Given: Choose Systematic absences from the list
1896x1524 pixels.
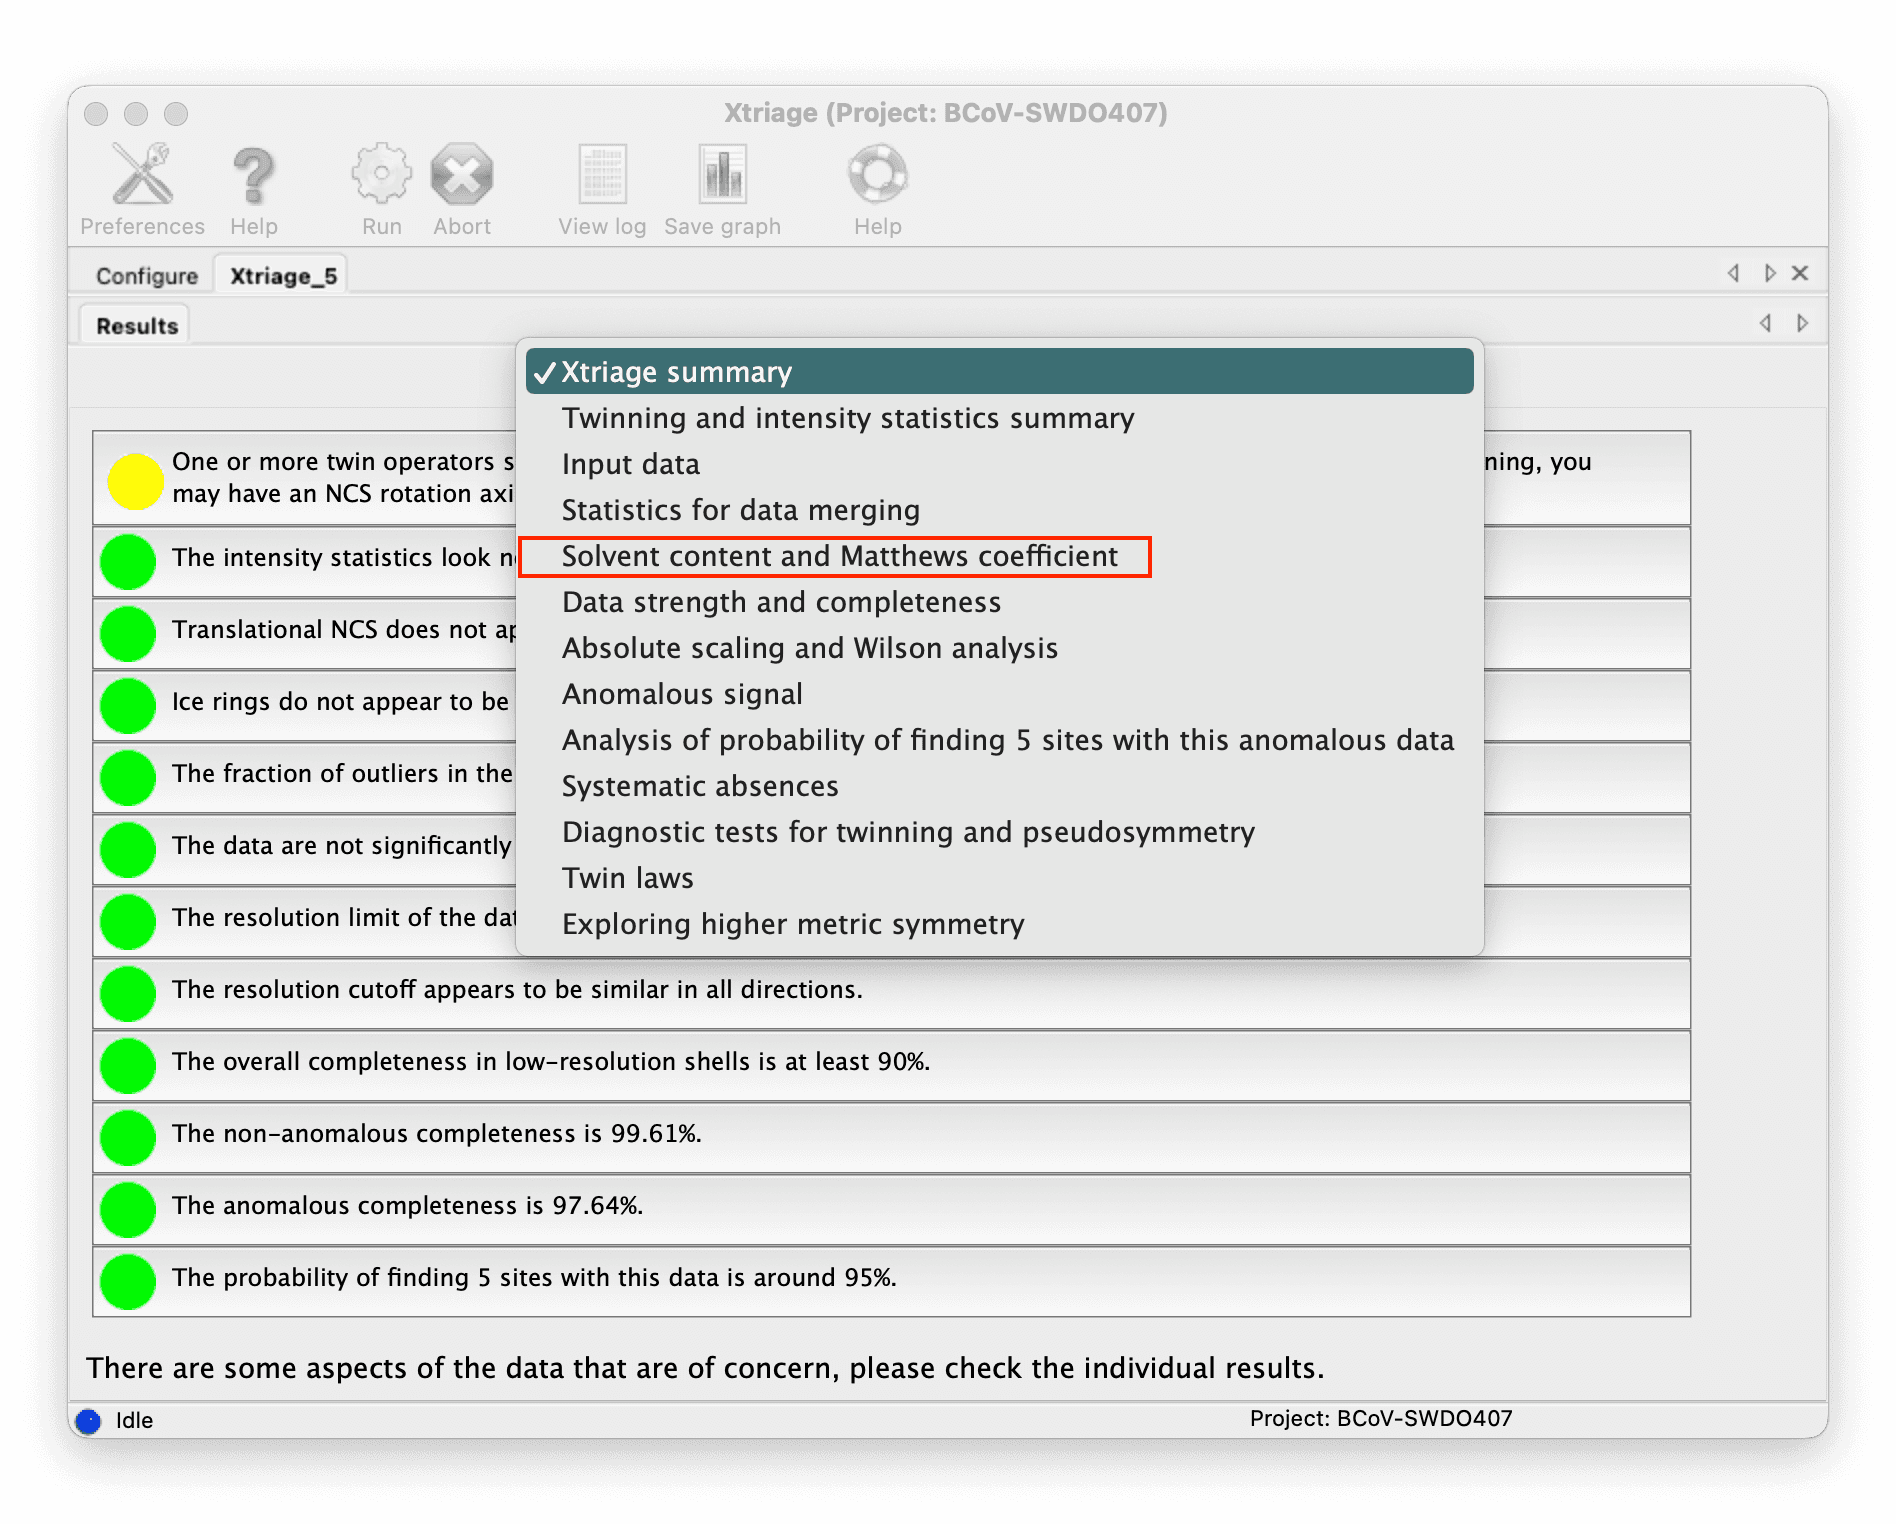Looking at the screenshot, I should 1000,786.
